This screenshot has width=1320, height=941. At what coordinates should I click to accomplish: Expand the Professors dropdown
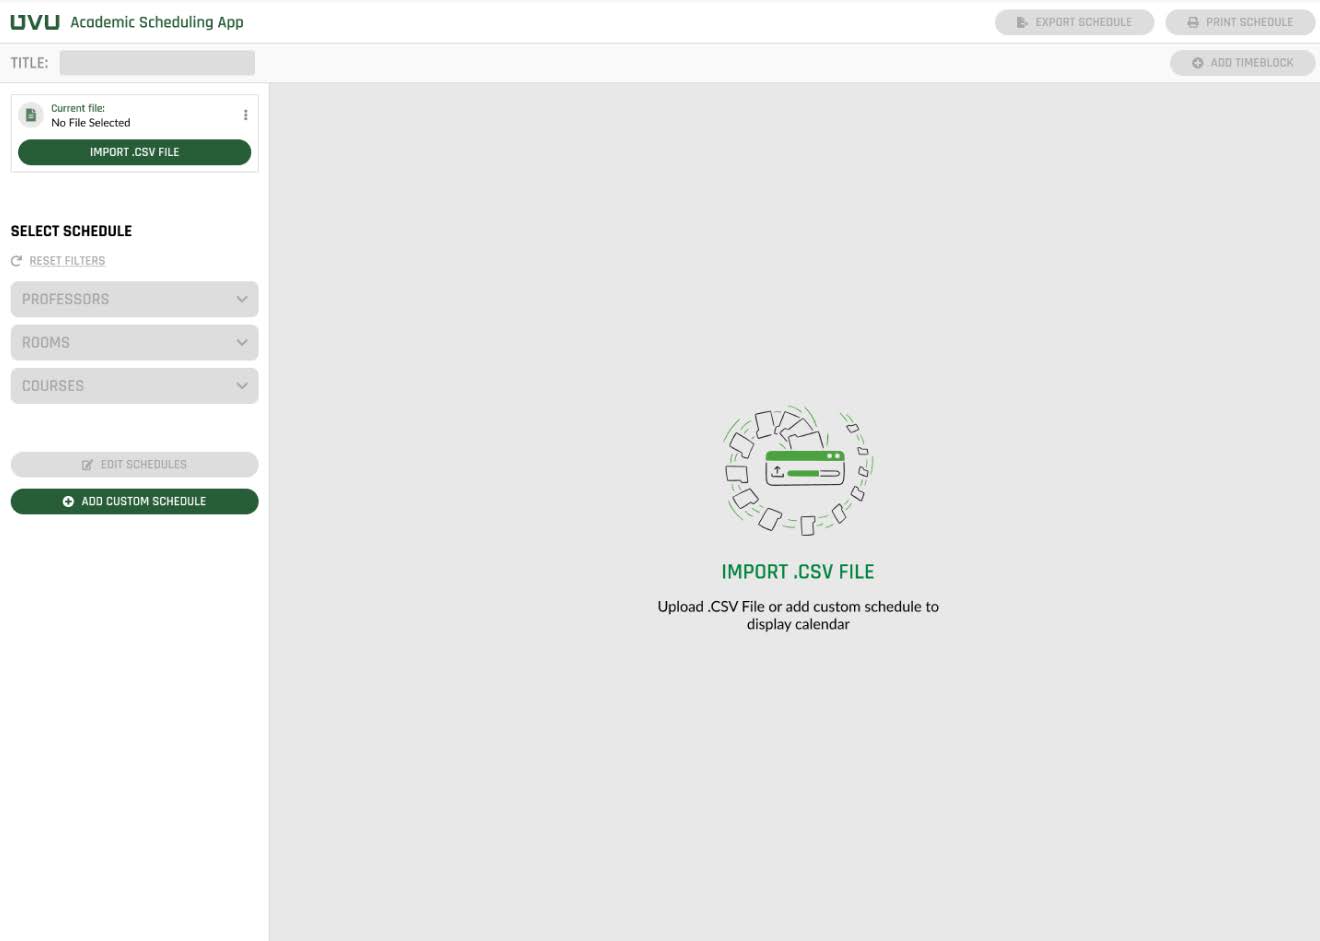[x=134, y=299]
